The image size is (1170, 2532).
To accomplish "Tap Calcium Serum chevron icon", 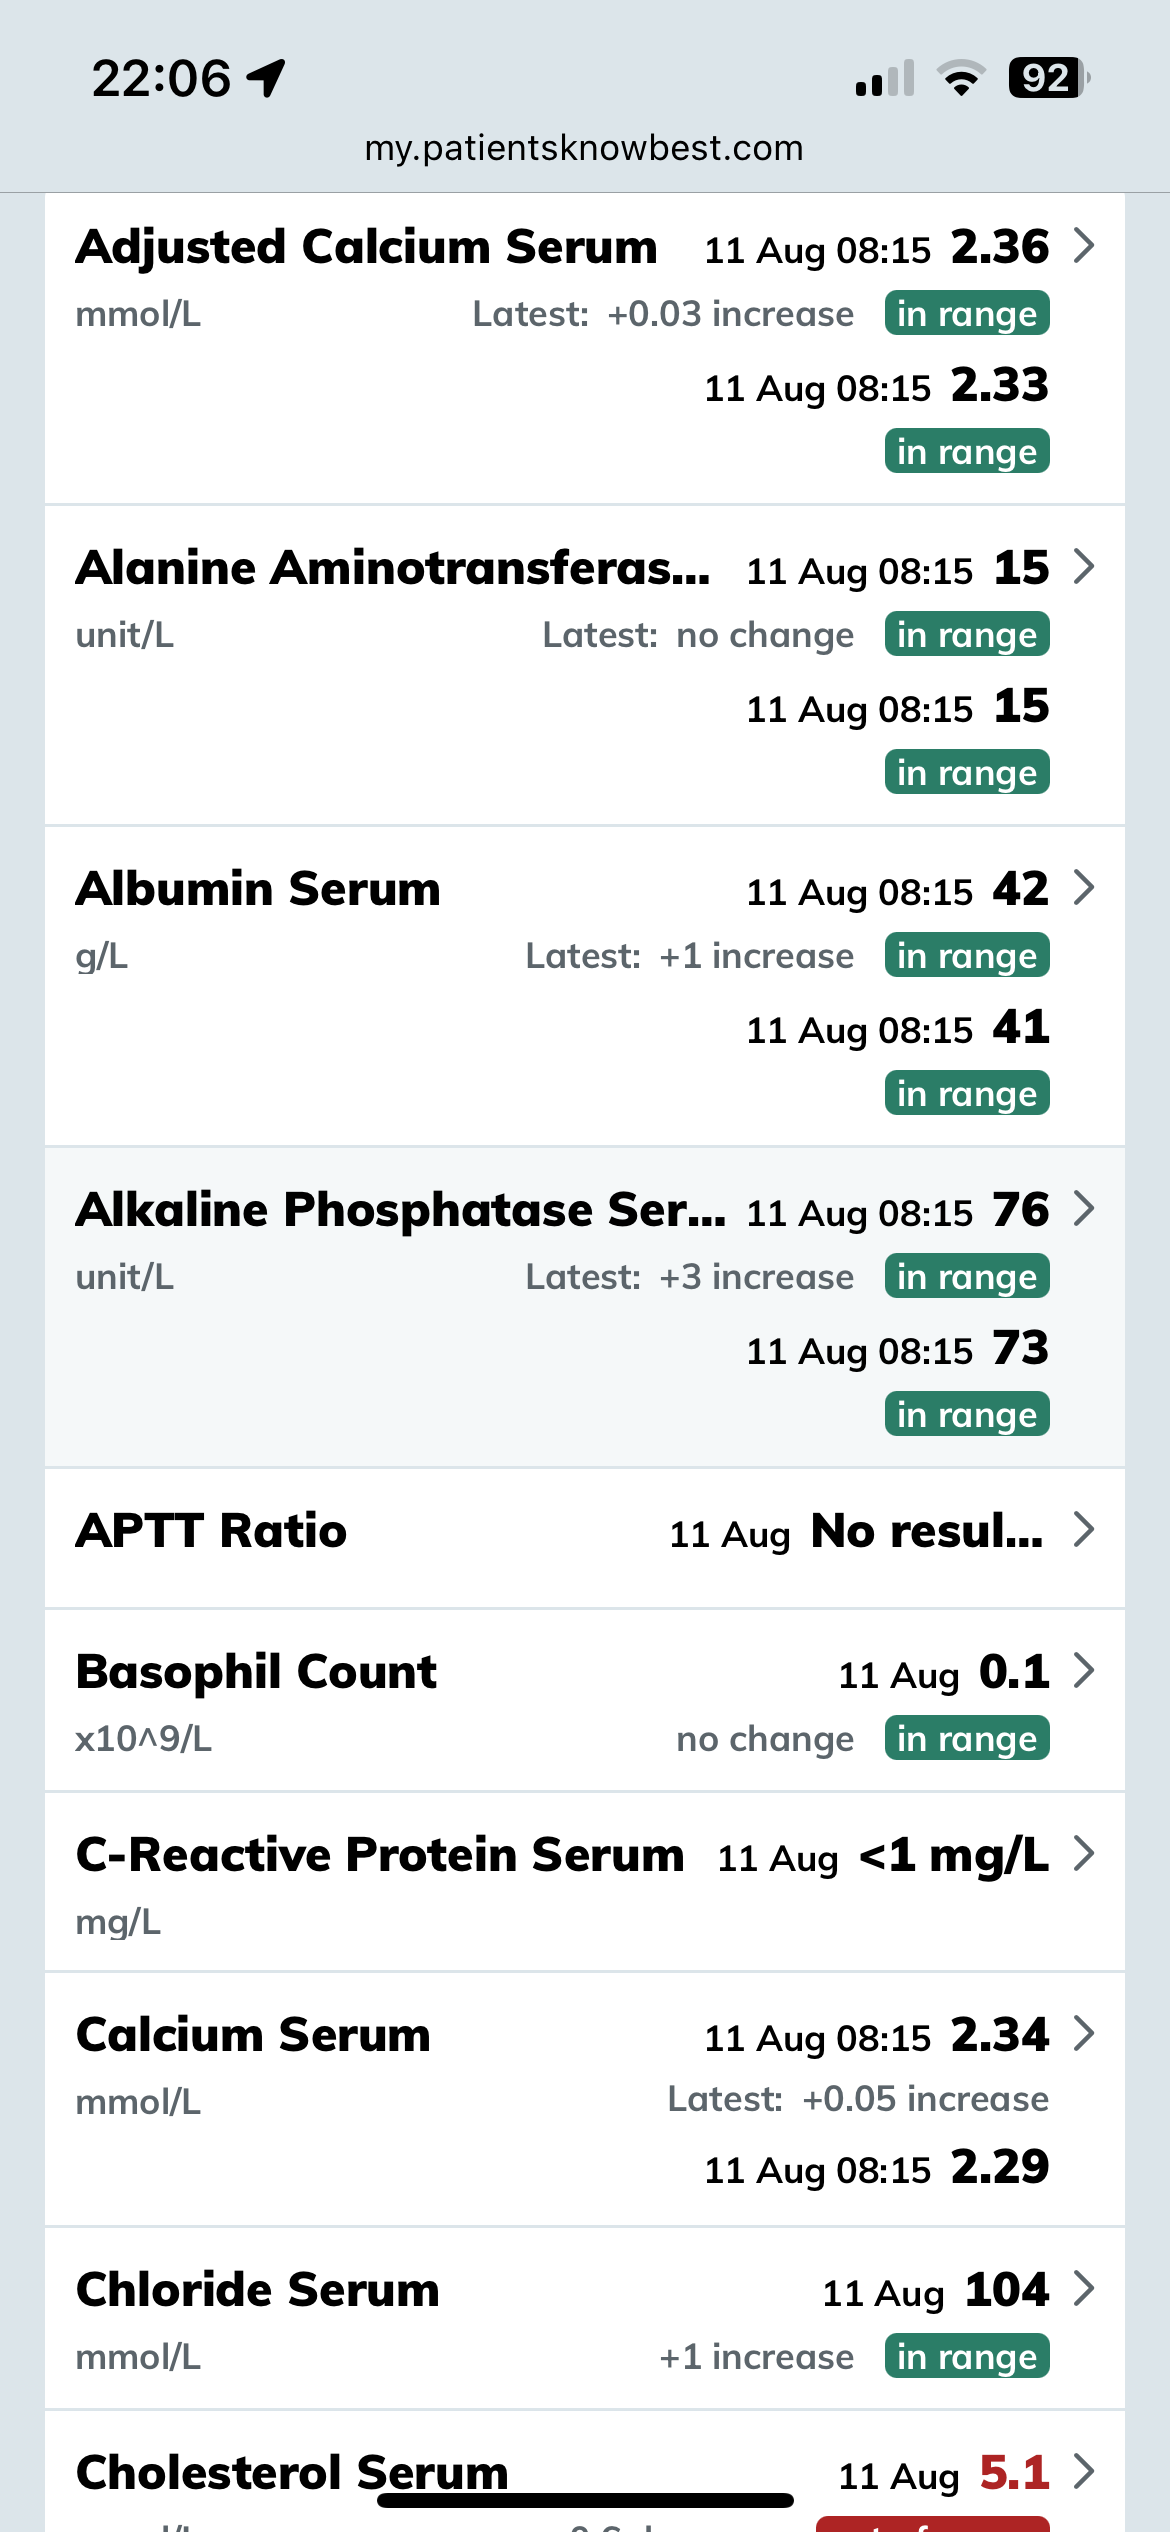I will [x=1084, y=2033].
